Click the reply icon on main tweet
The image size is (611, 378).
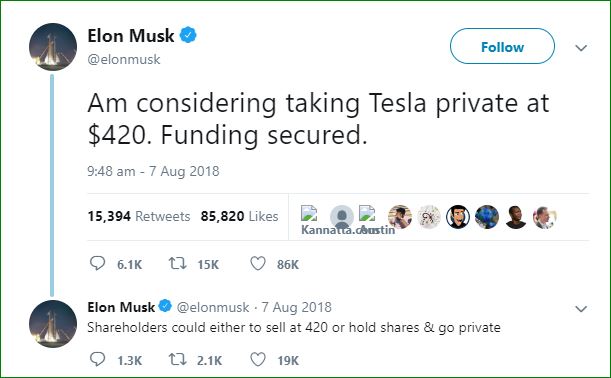click(97, 263)
